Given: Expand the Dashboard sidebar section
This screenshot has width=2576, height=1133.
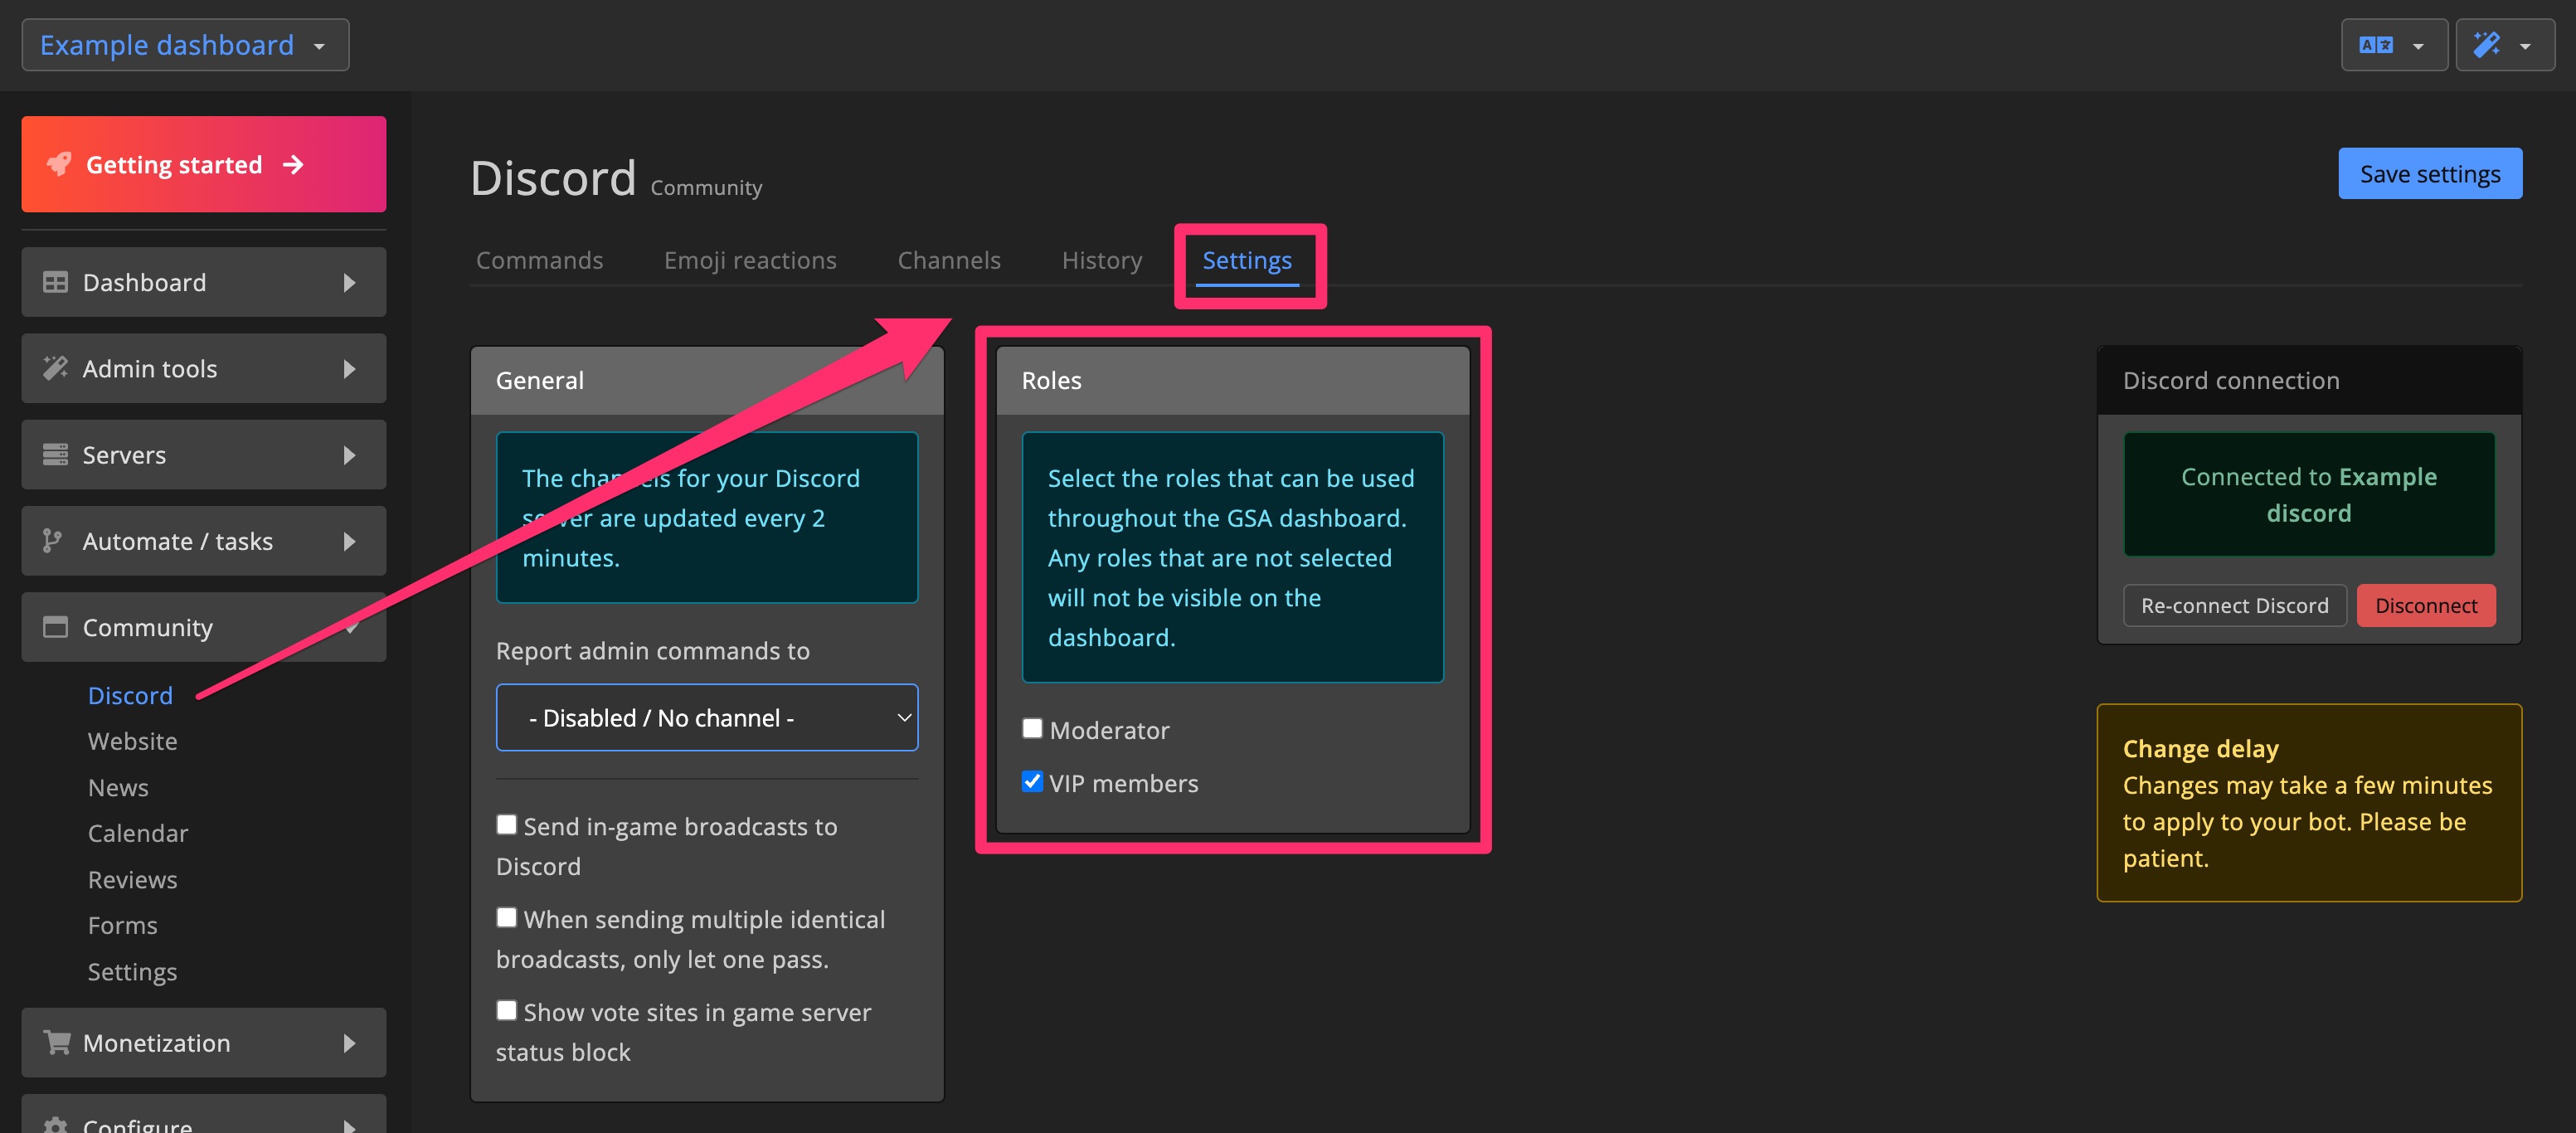Looking at the screenshot, I should 349,281.
